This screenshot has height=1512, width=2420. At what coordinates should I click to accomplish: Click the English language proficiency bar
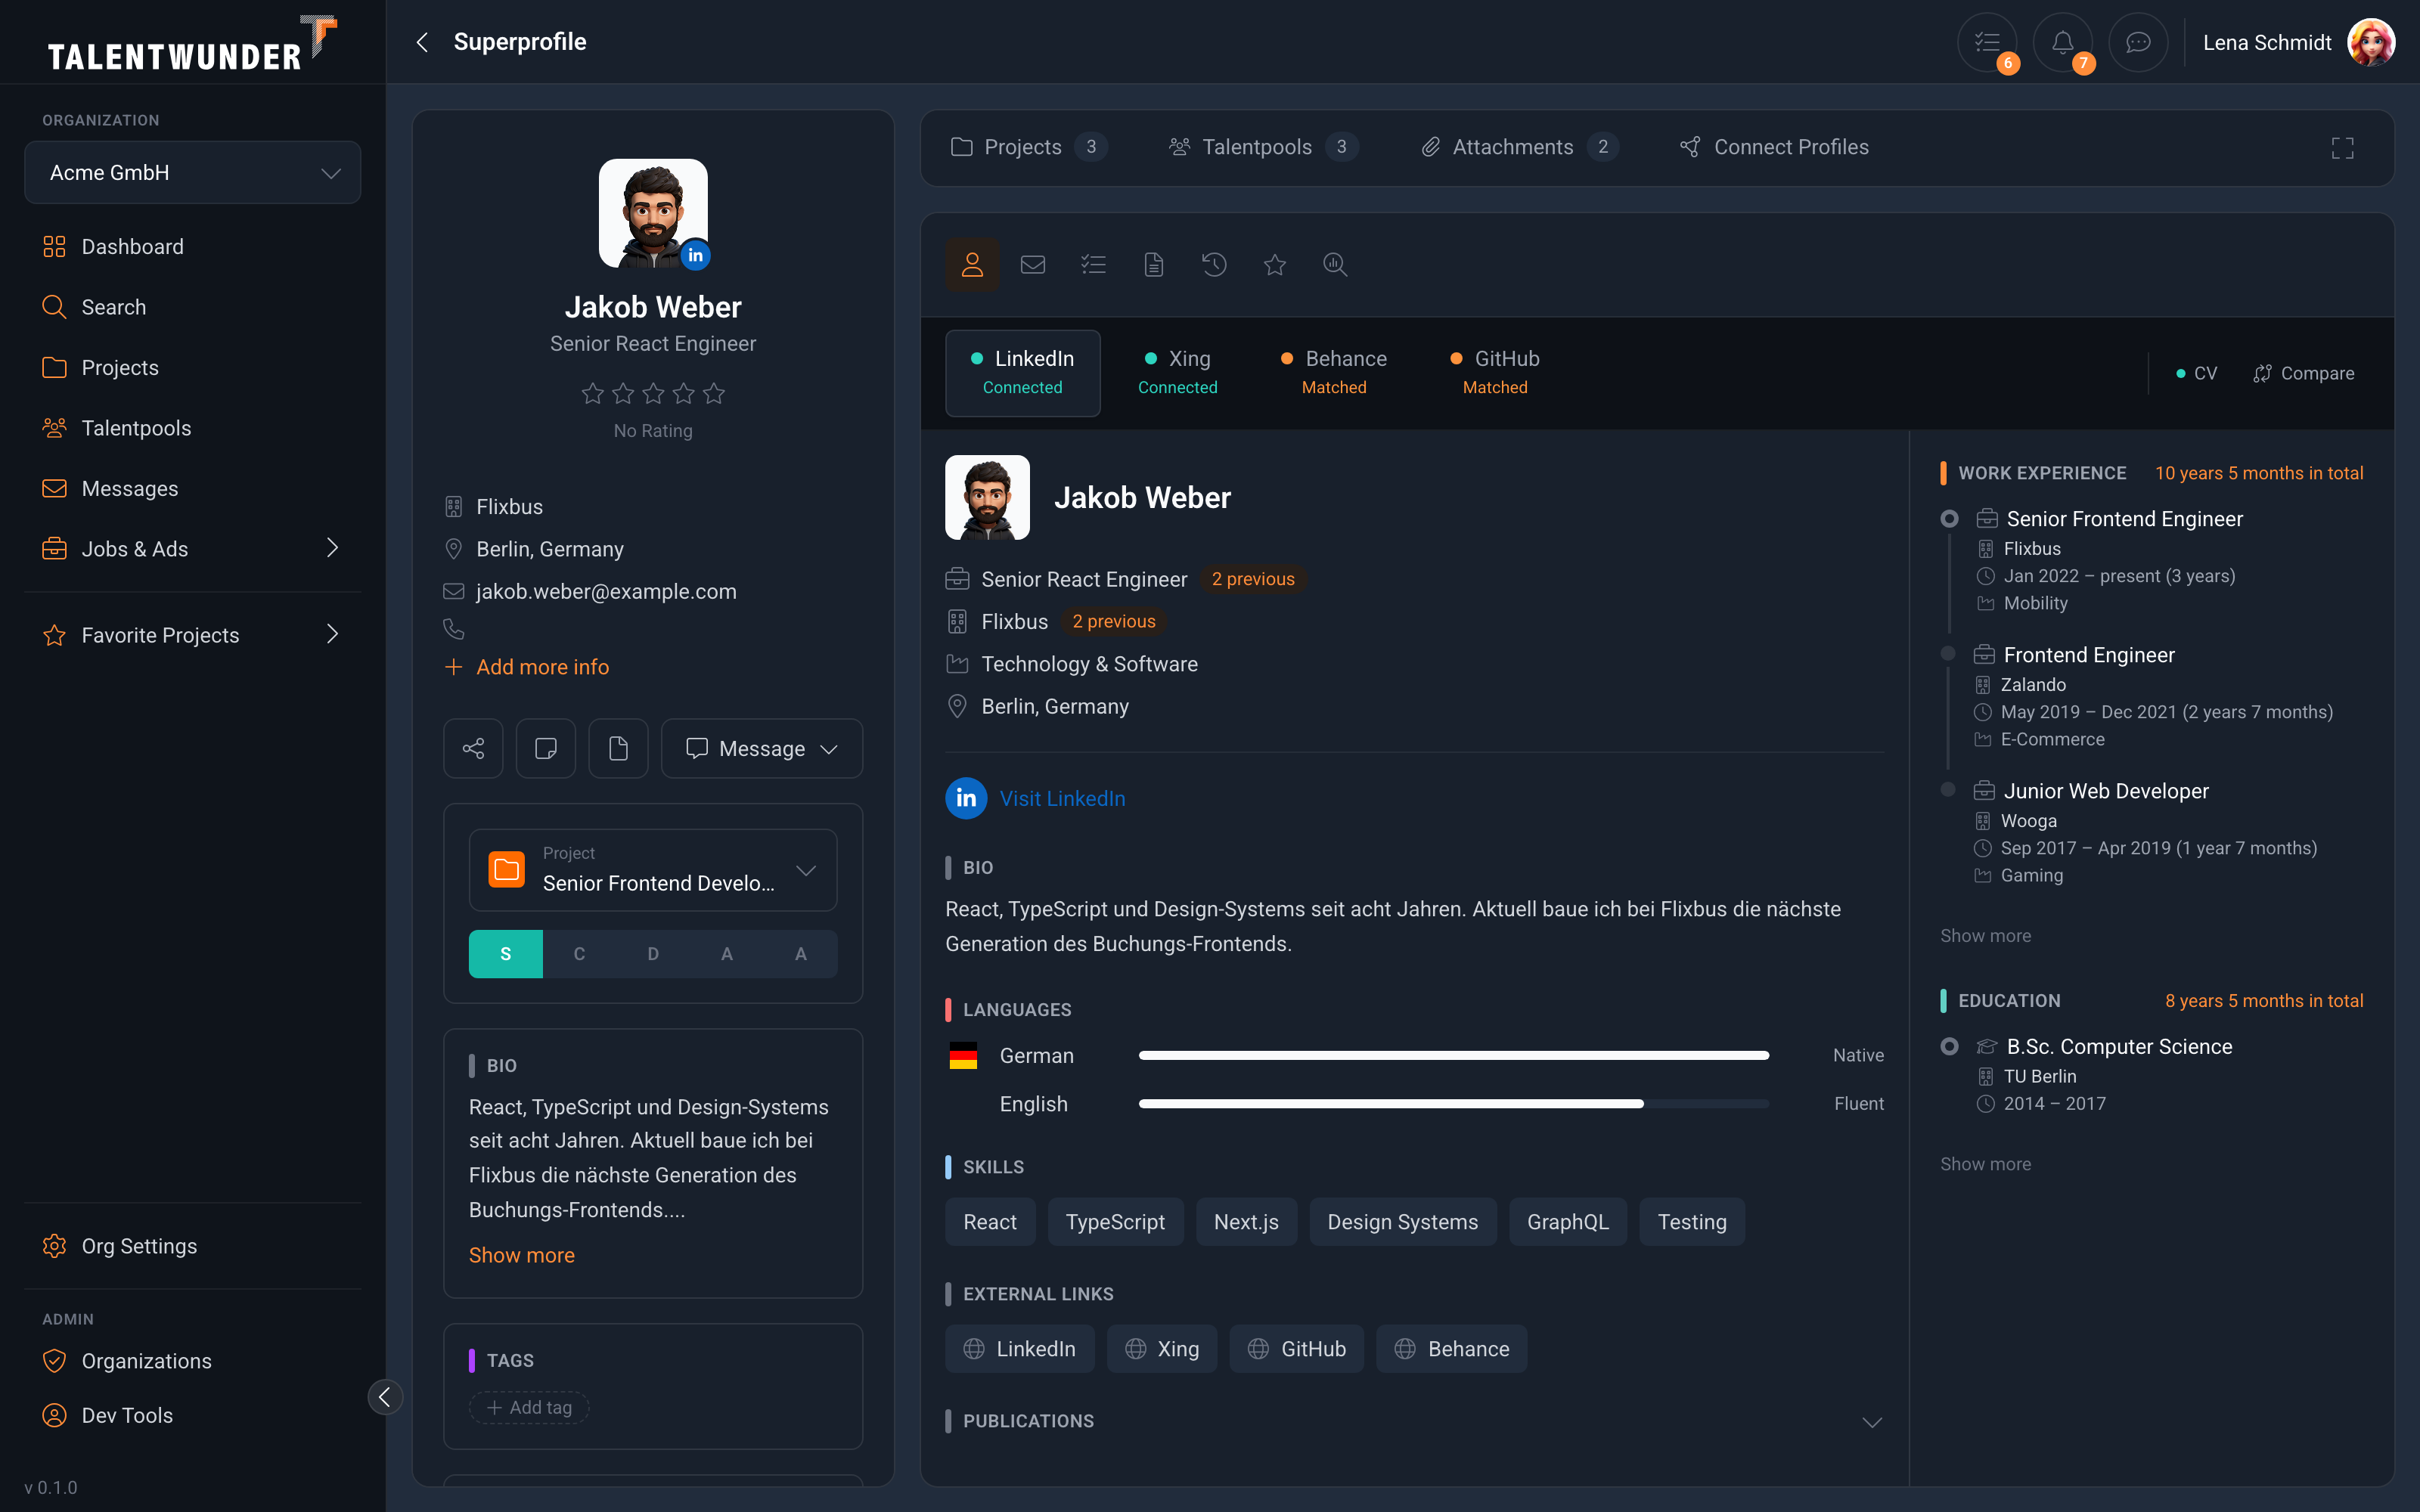(1454, 1104)
